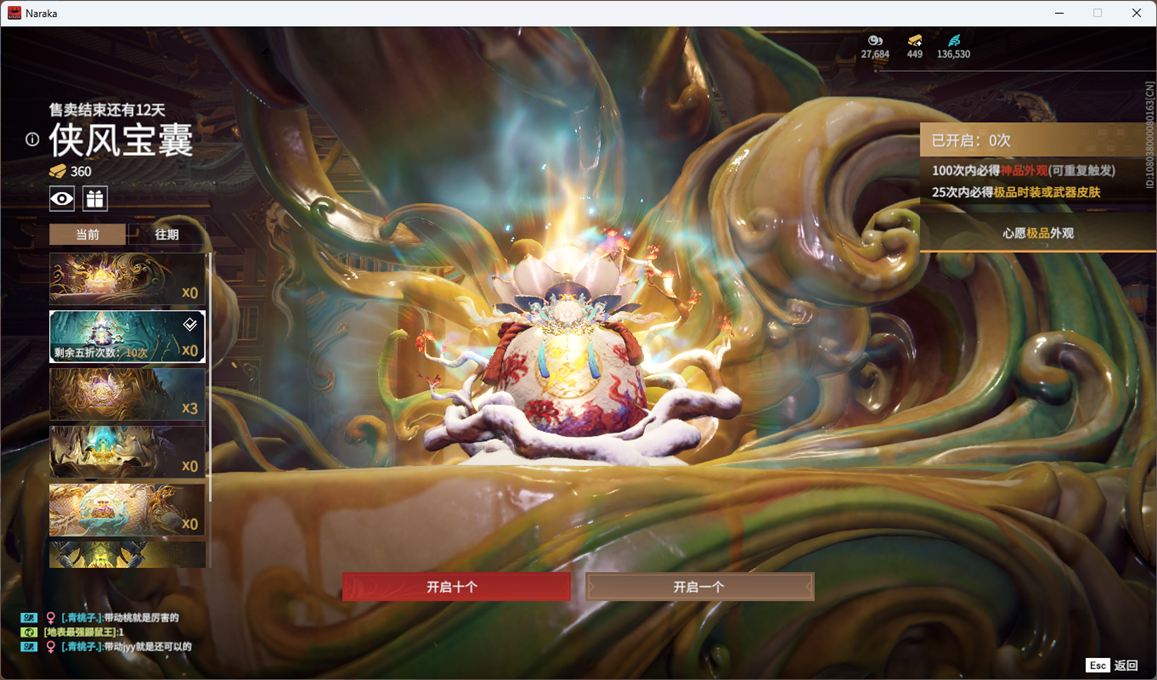Click the silver coin currency icon above 27,684
This screenshot has height=680, width=1157.
(875, 41)
